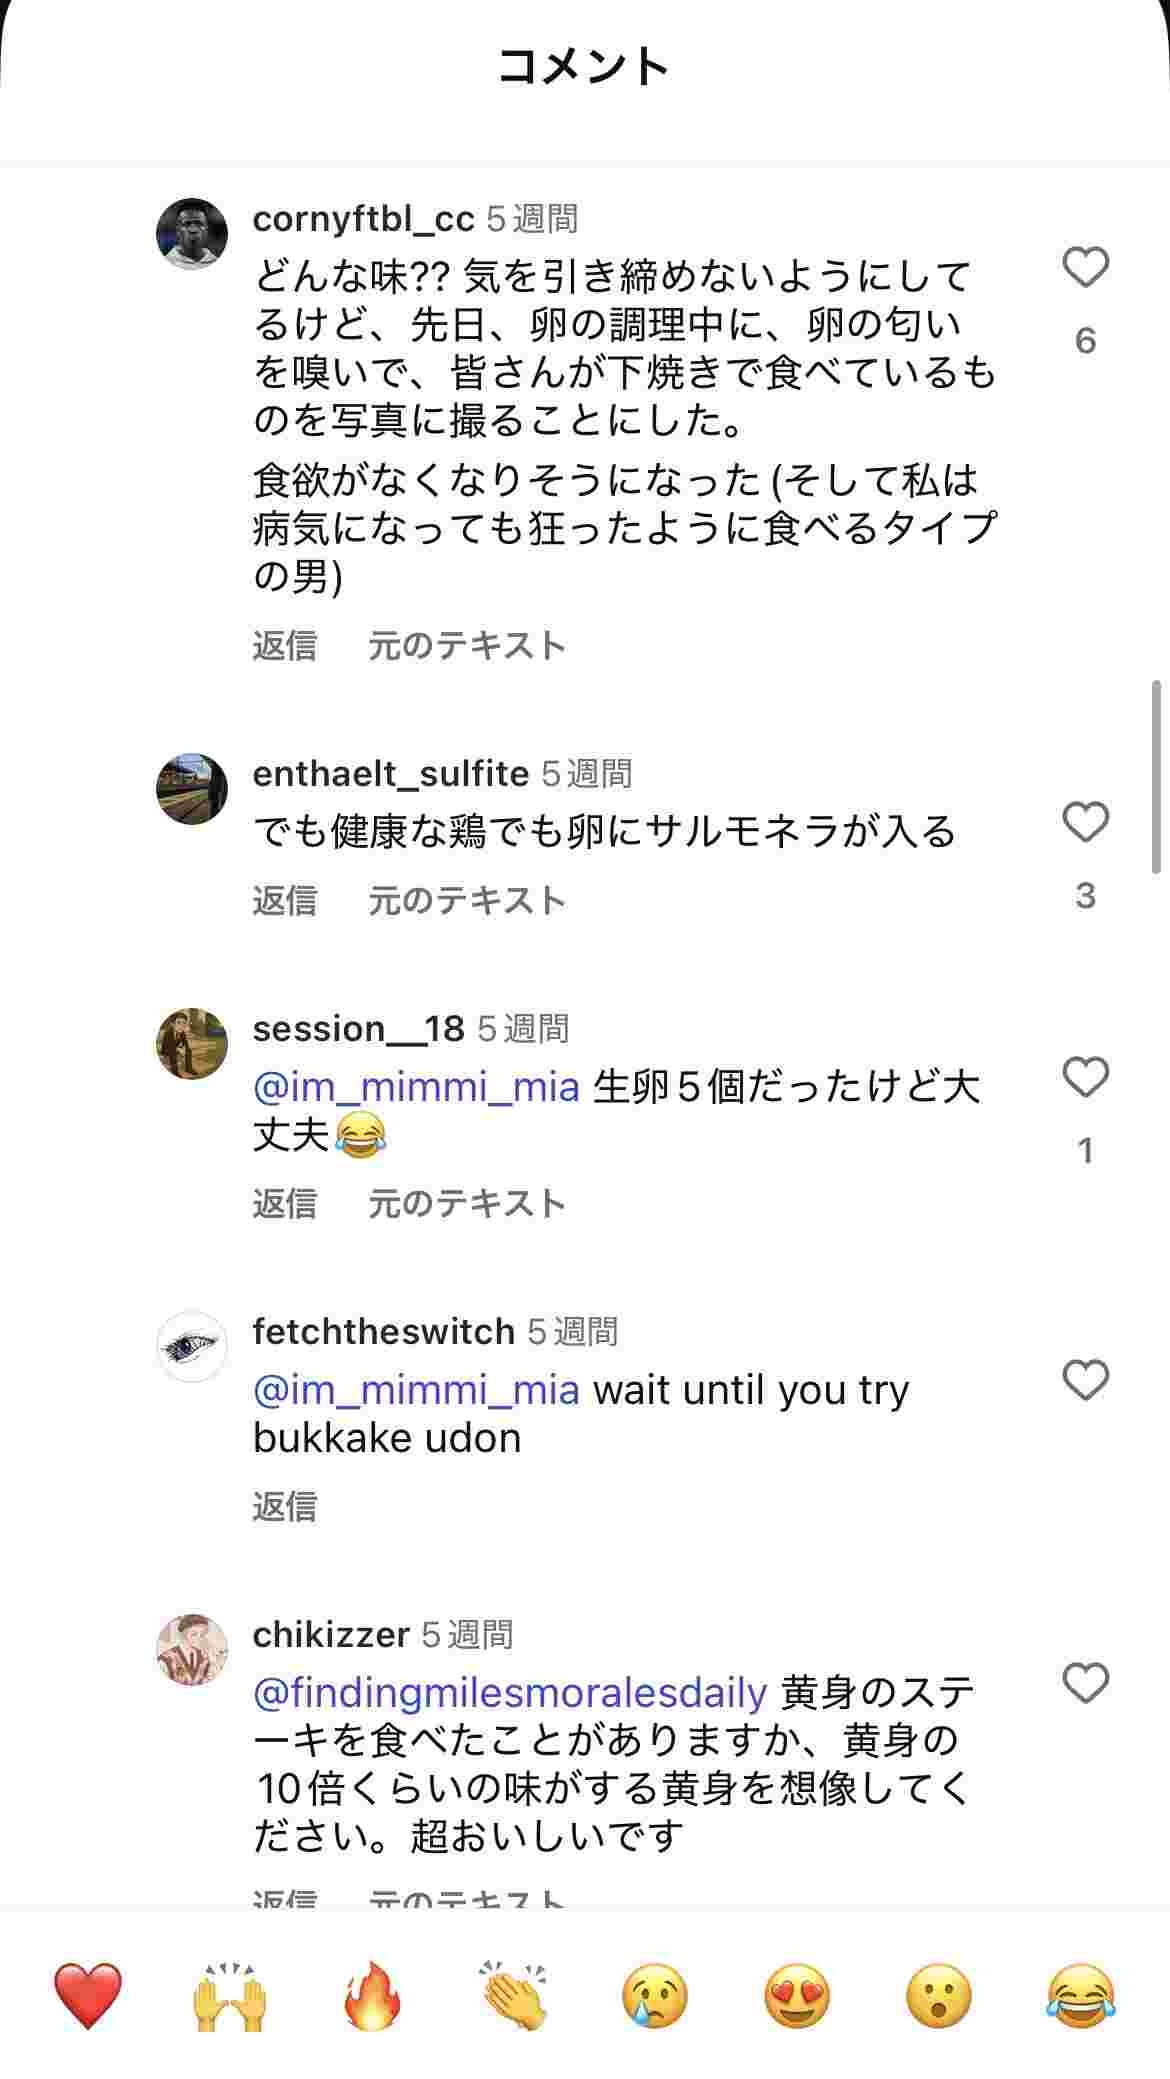Tap the fire emoji reaction
Screen dimensions: 1170x2079
point(372,1995)
